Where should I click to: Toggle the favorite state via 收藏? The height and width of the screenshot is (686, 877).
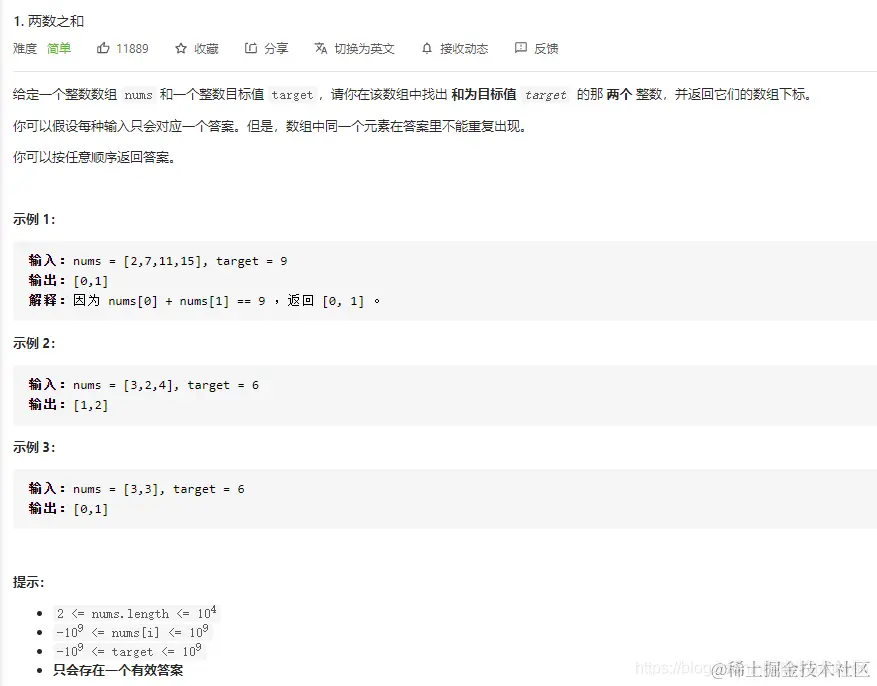[x=197, y=47]
